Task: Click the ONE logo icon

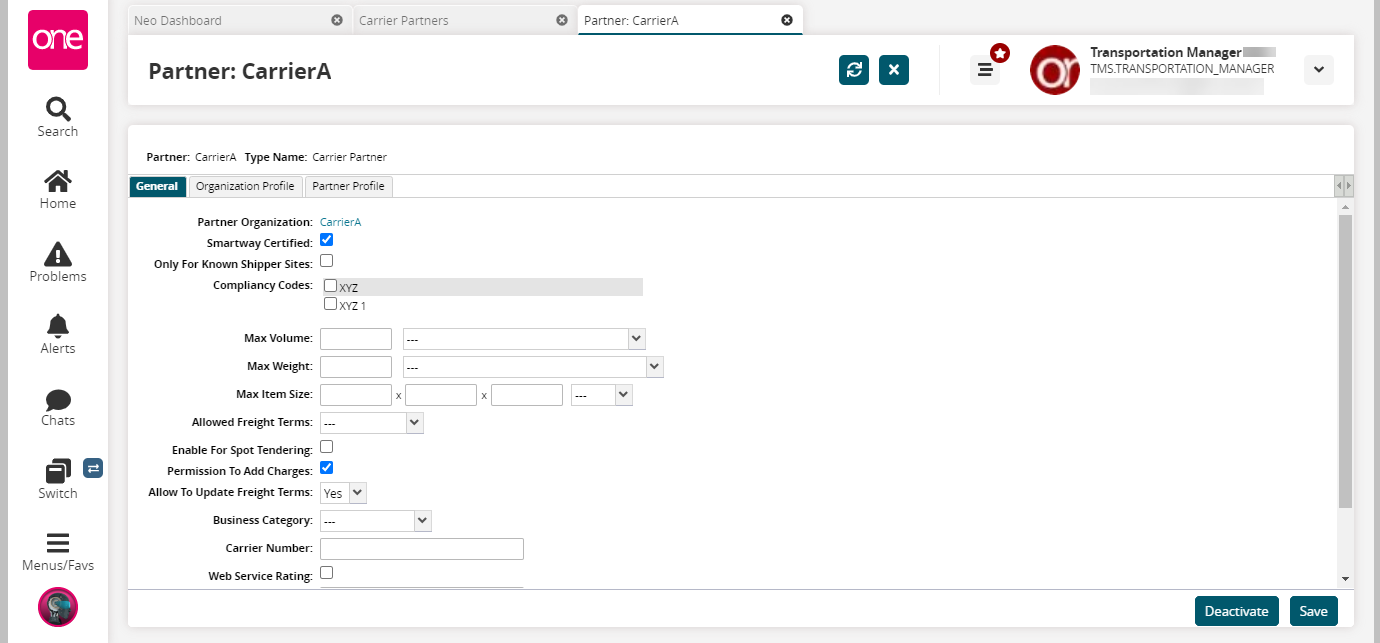Action: pos(58,40)
